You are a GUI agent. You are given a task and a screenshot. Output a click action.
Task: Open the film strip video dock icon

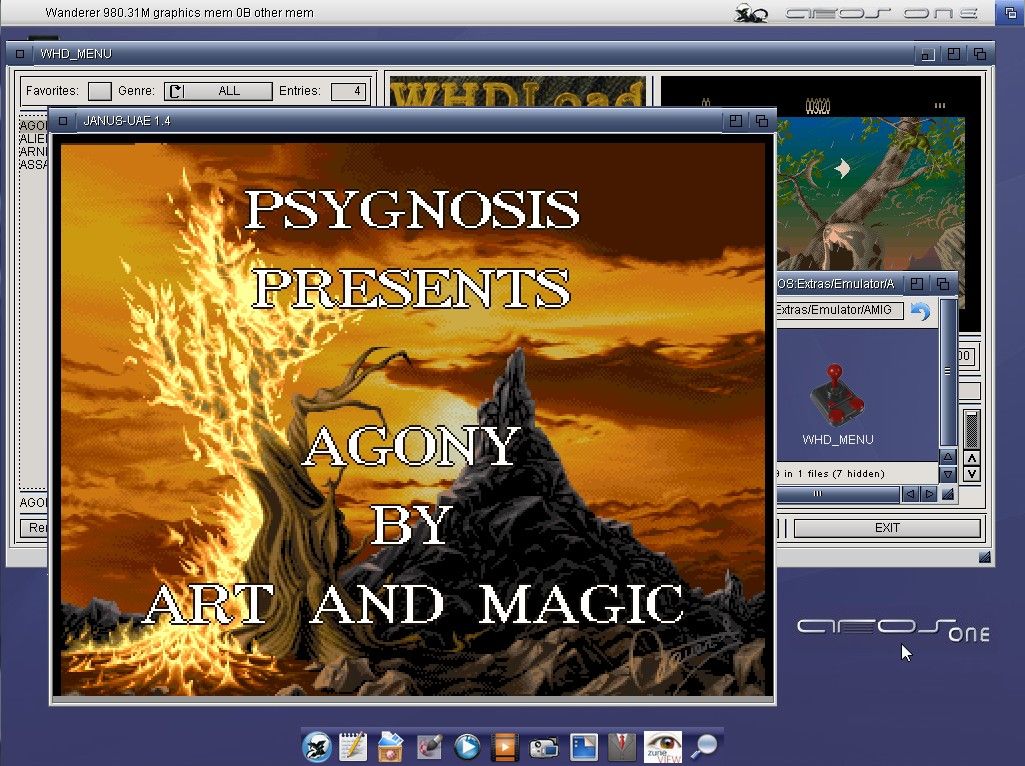tap(505, 746)
